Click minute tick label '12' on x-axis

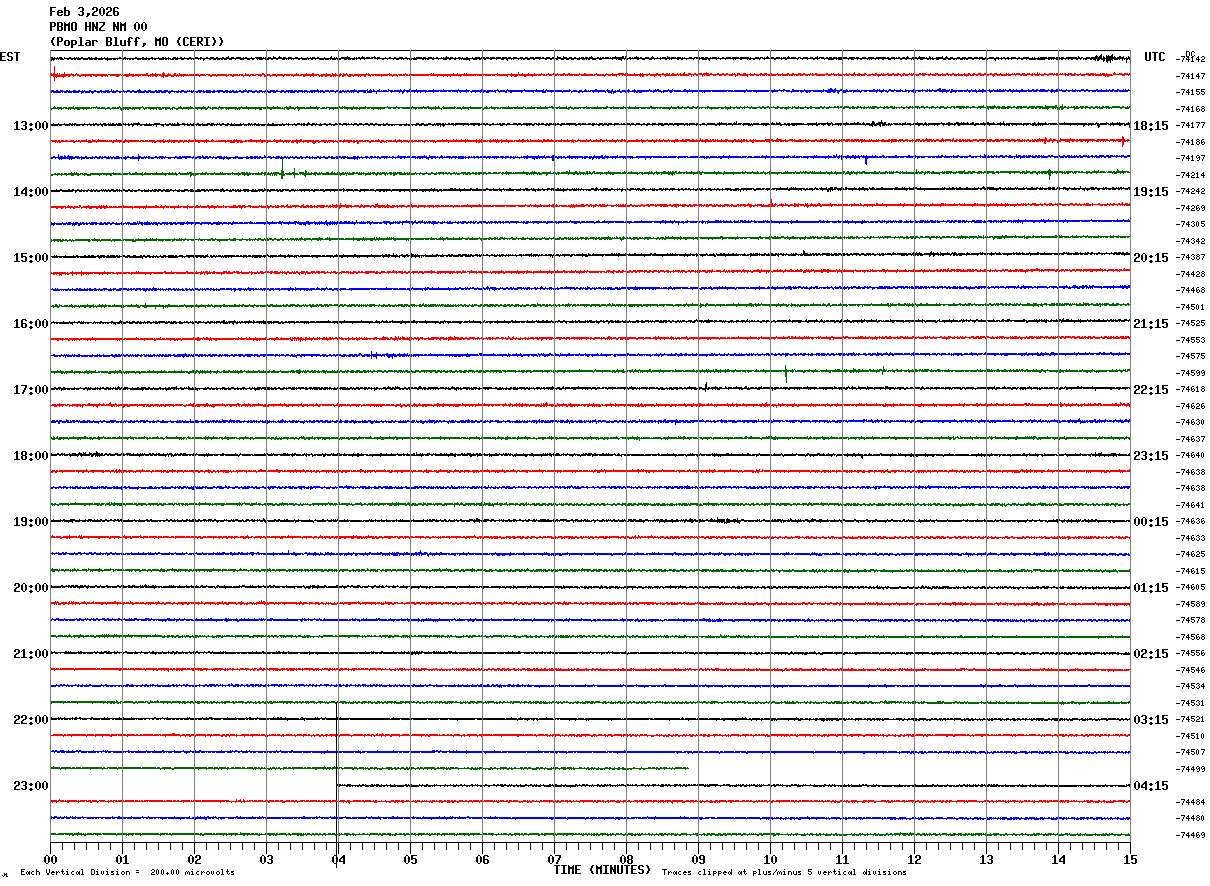(914, 859)
